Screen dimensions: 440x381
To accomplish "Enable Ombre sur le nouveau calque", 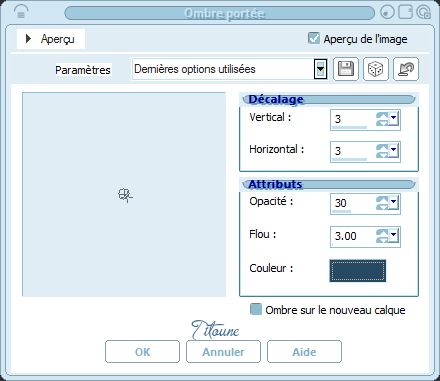I will [256, 309].
